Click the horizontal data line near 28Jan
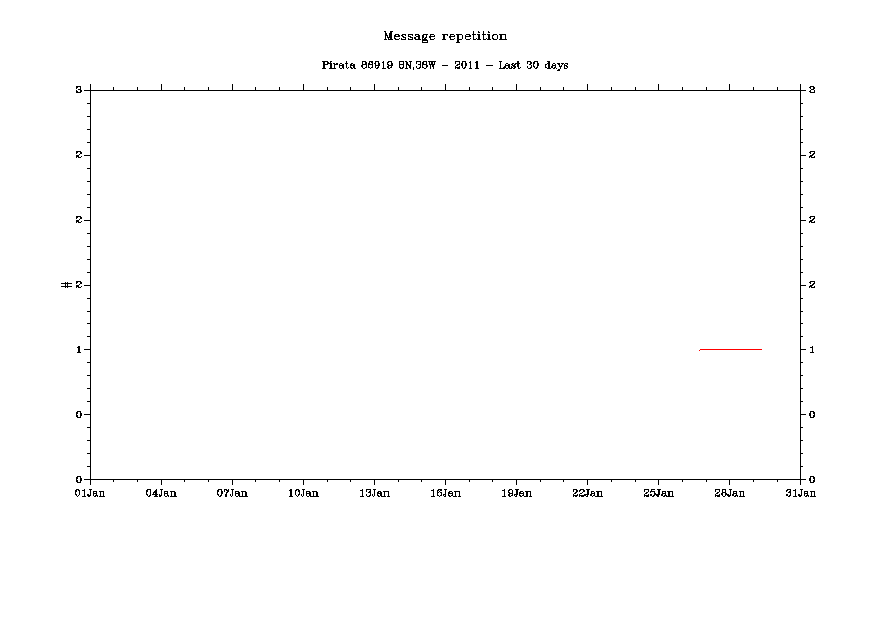Viewport: 891px width, 630px height. tap(730, 349)
